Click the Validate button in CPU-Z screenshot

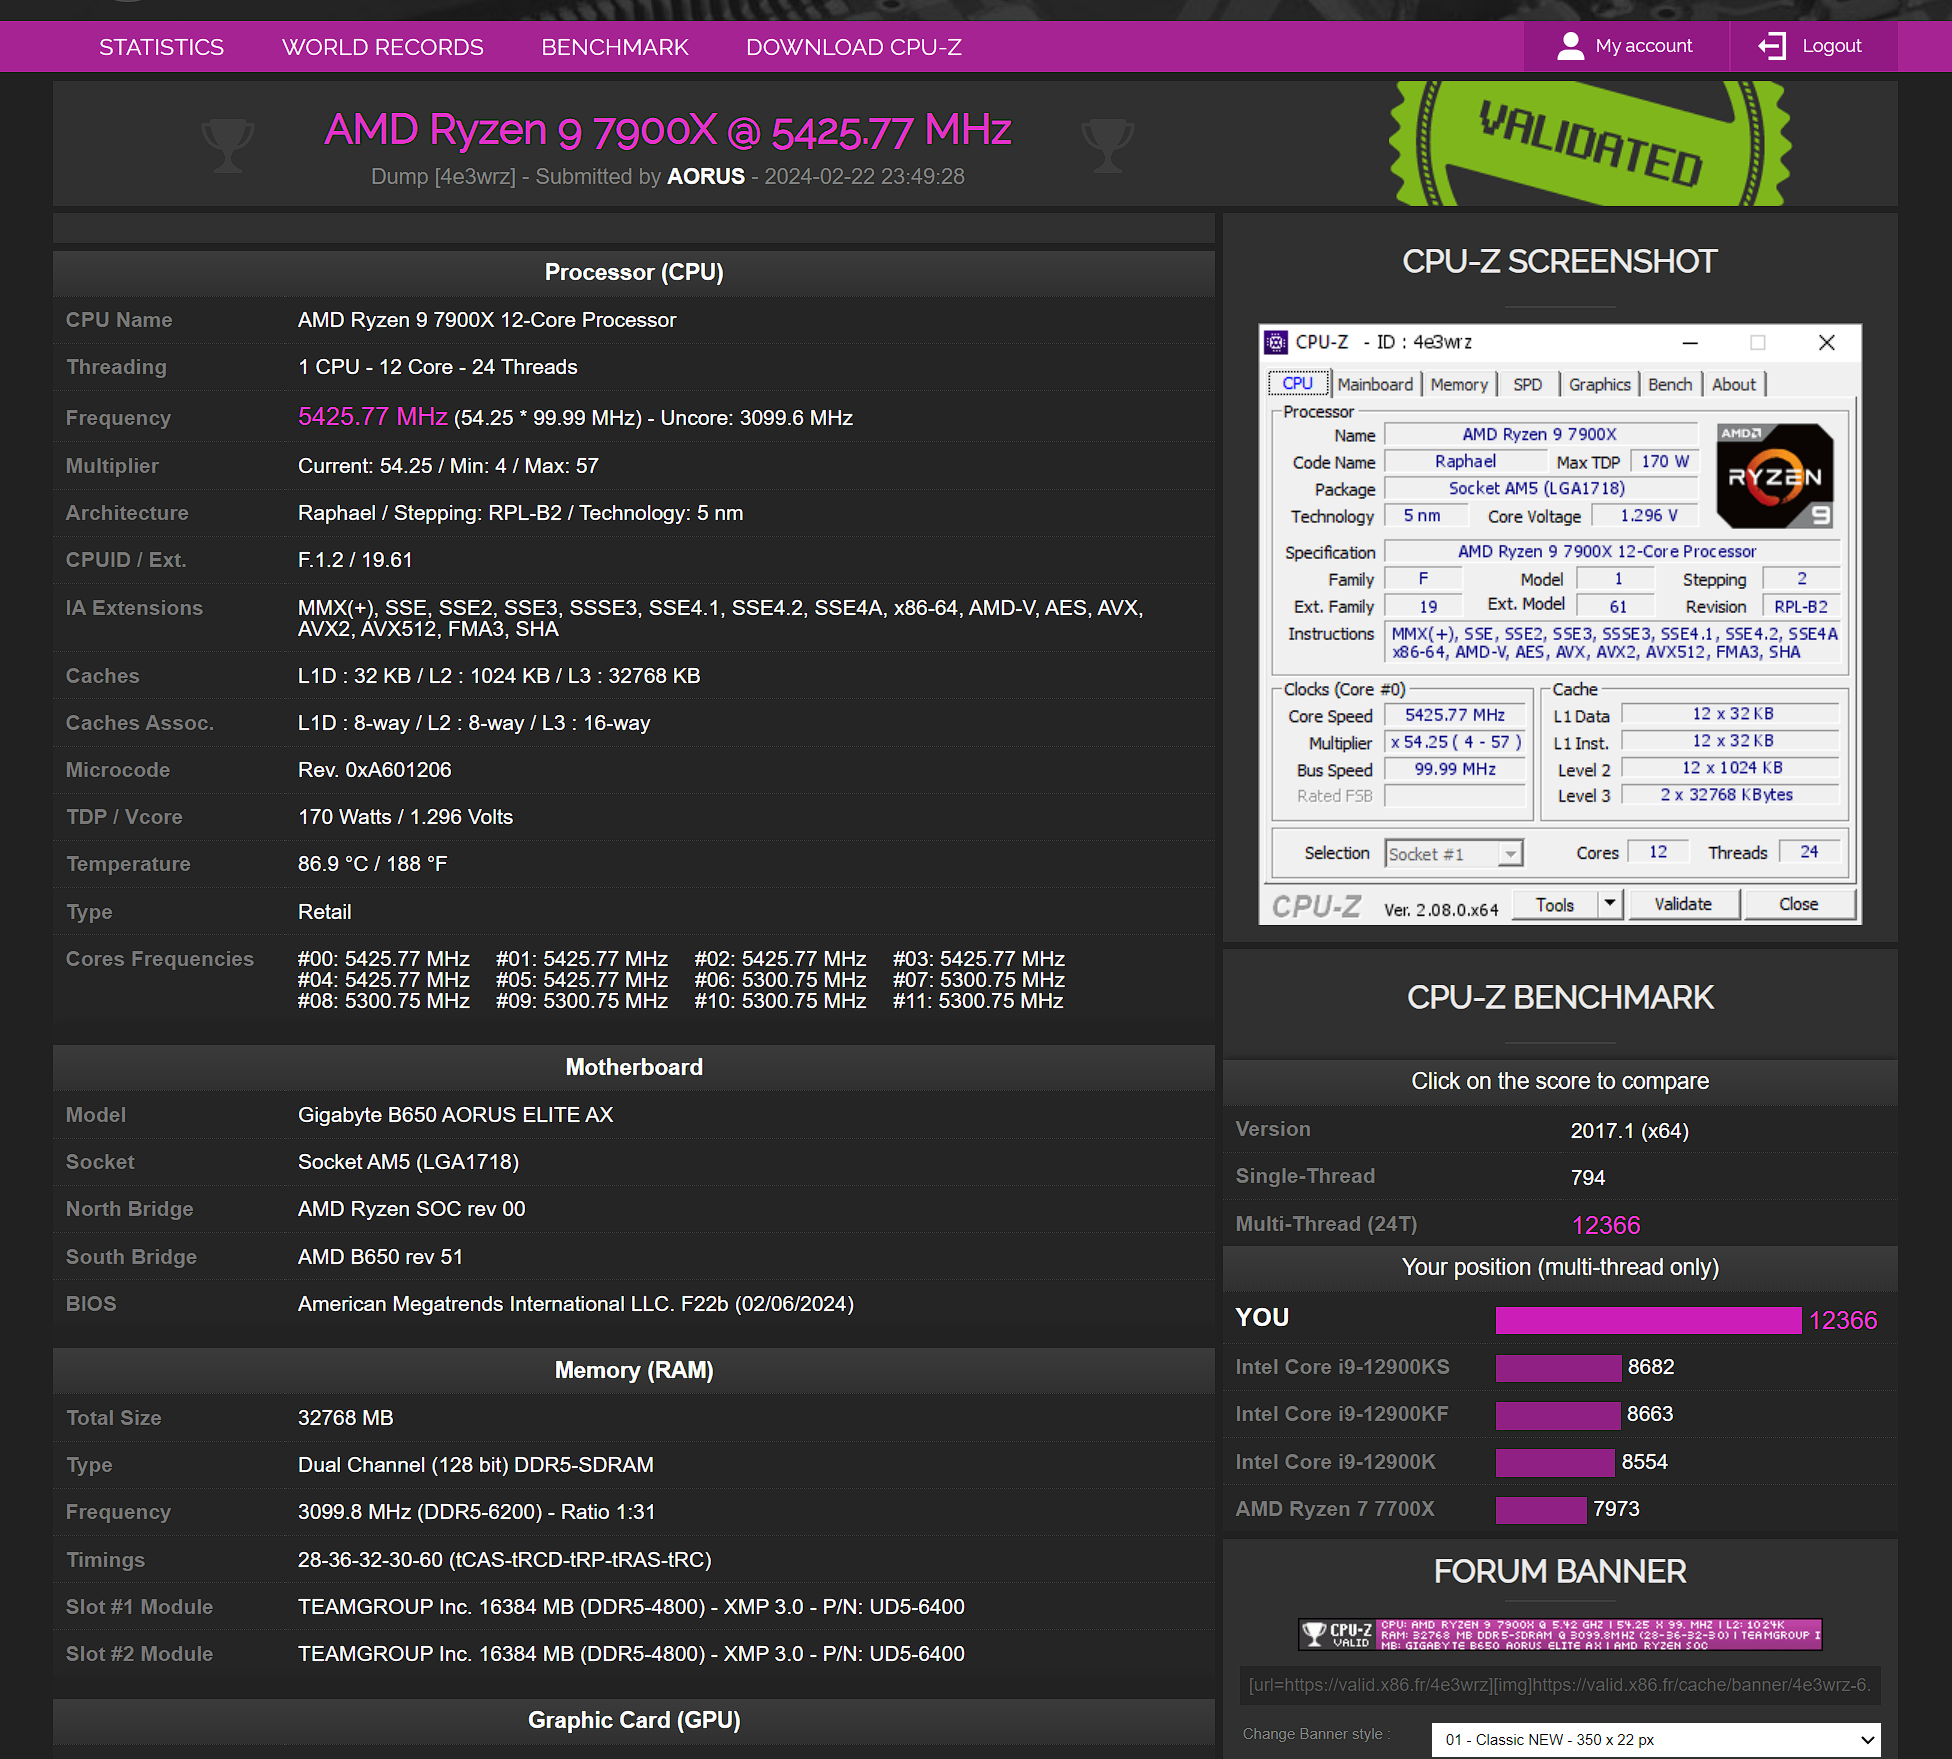pyautogui.click(x=1683, y=904)
